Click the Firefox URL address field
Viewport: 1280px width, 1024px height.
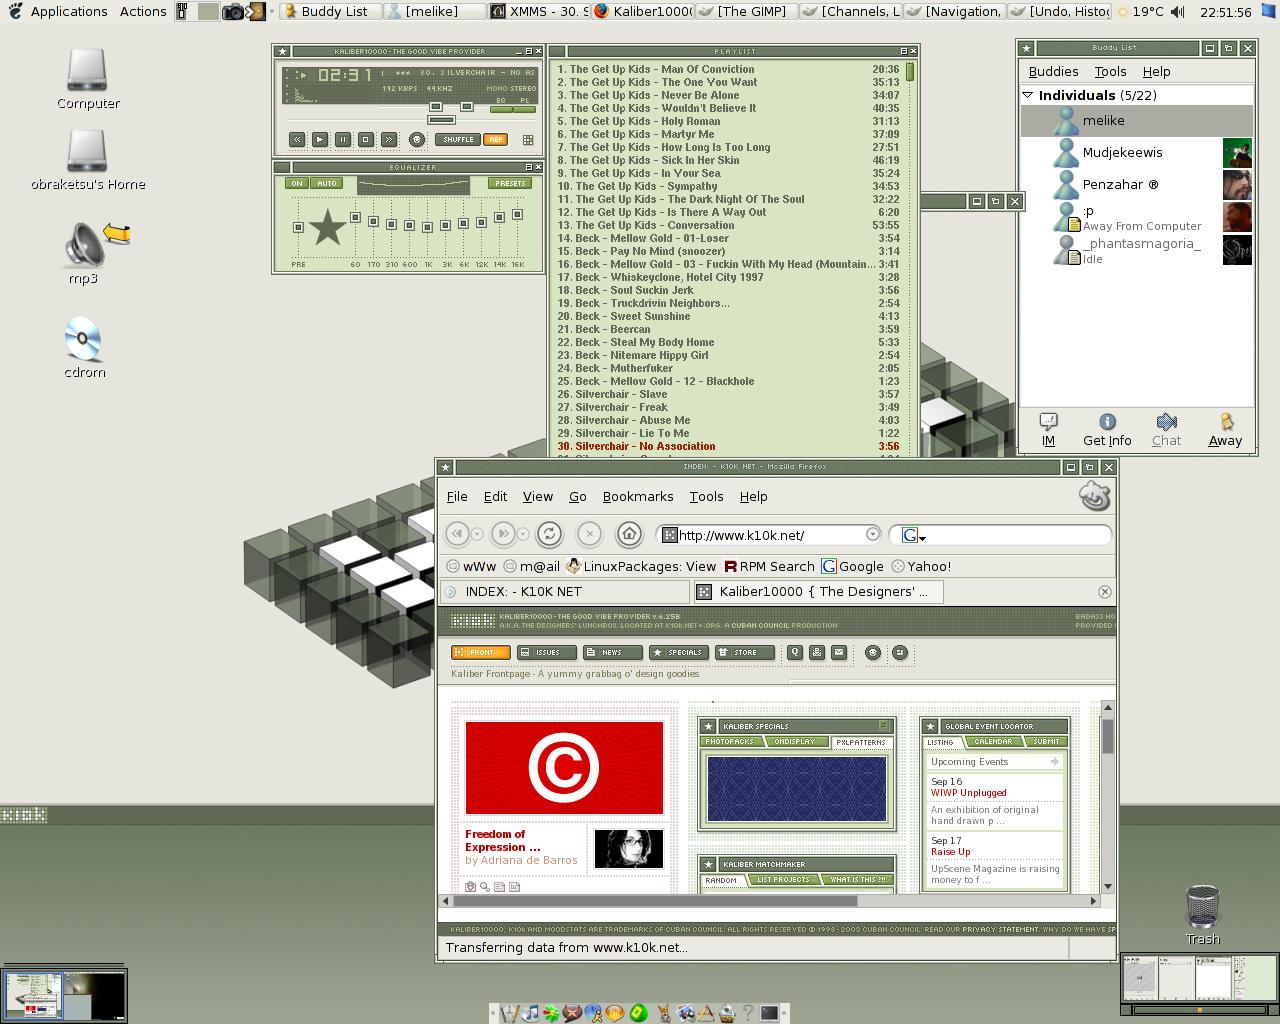pos(770,535)
